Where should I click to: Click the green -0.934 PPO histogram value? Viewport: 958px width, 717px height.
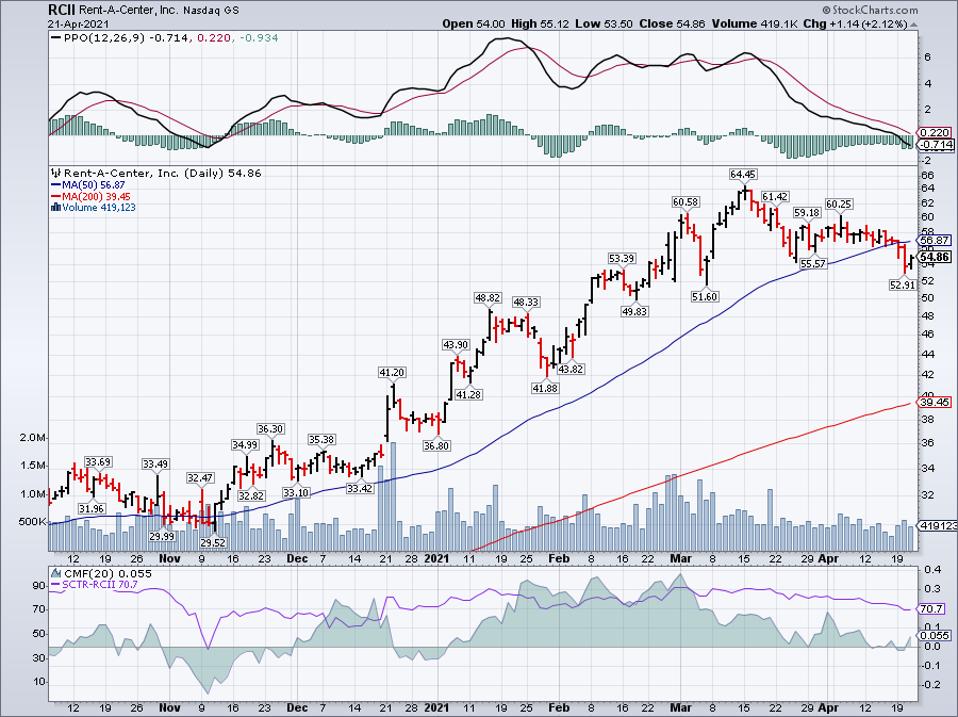[259, 38]
